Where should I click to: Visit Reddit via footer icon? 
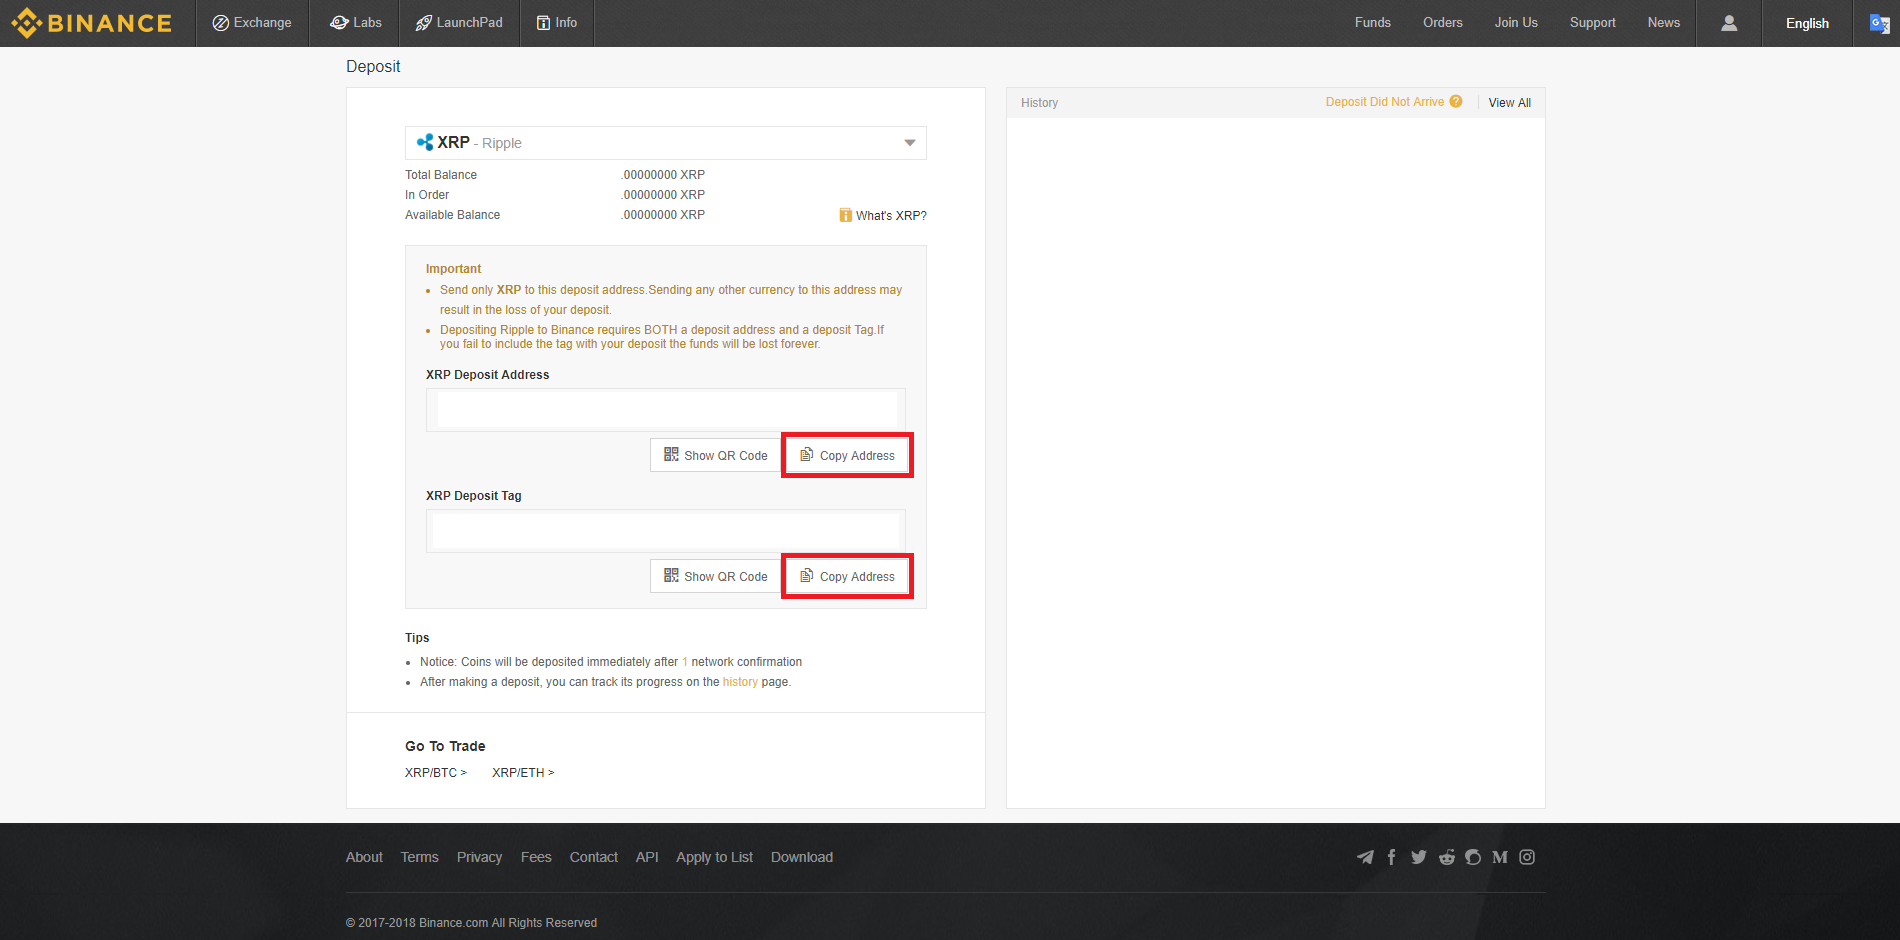(1446, 857)
